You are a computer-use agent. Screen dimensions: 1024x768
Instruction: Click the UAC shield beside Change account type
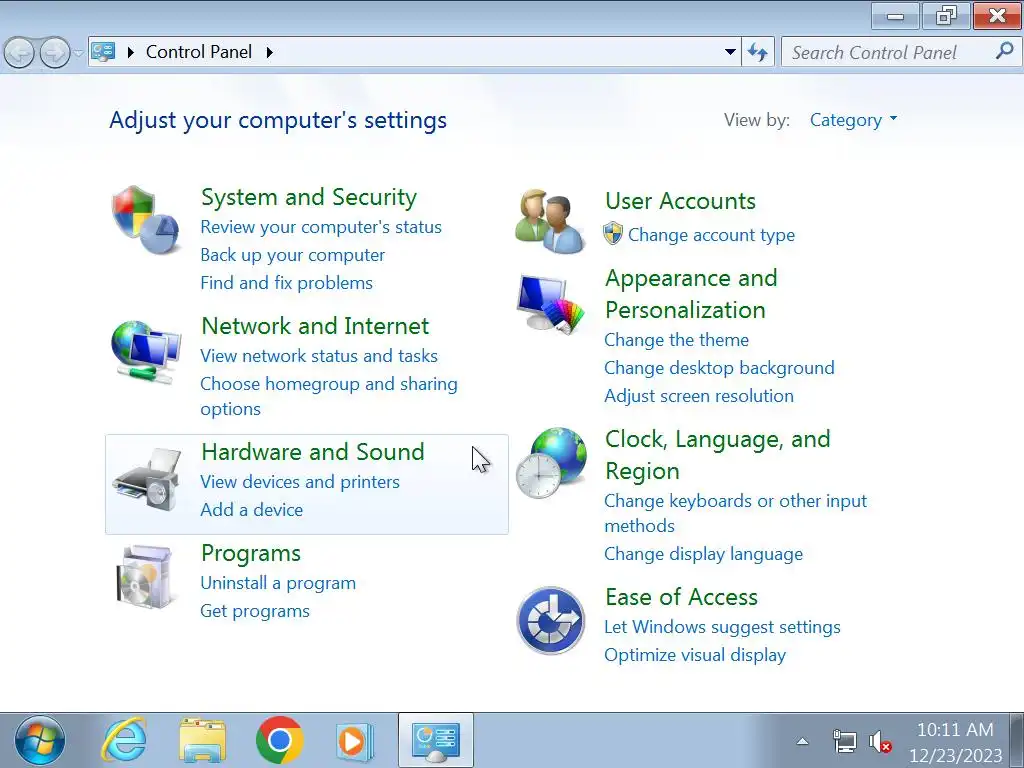[613, 234]
